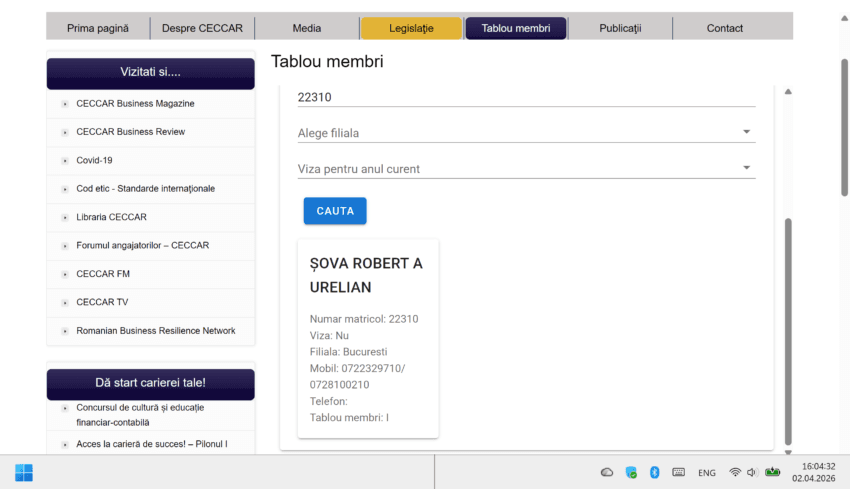Open Wi-Fi network settings icon
Image resolution: width=850 pixels, height=489 pixels.
[x=735, y=472]
